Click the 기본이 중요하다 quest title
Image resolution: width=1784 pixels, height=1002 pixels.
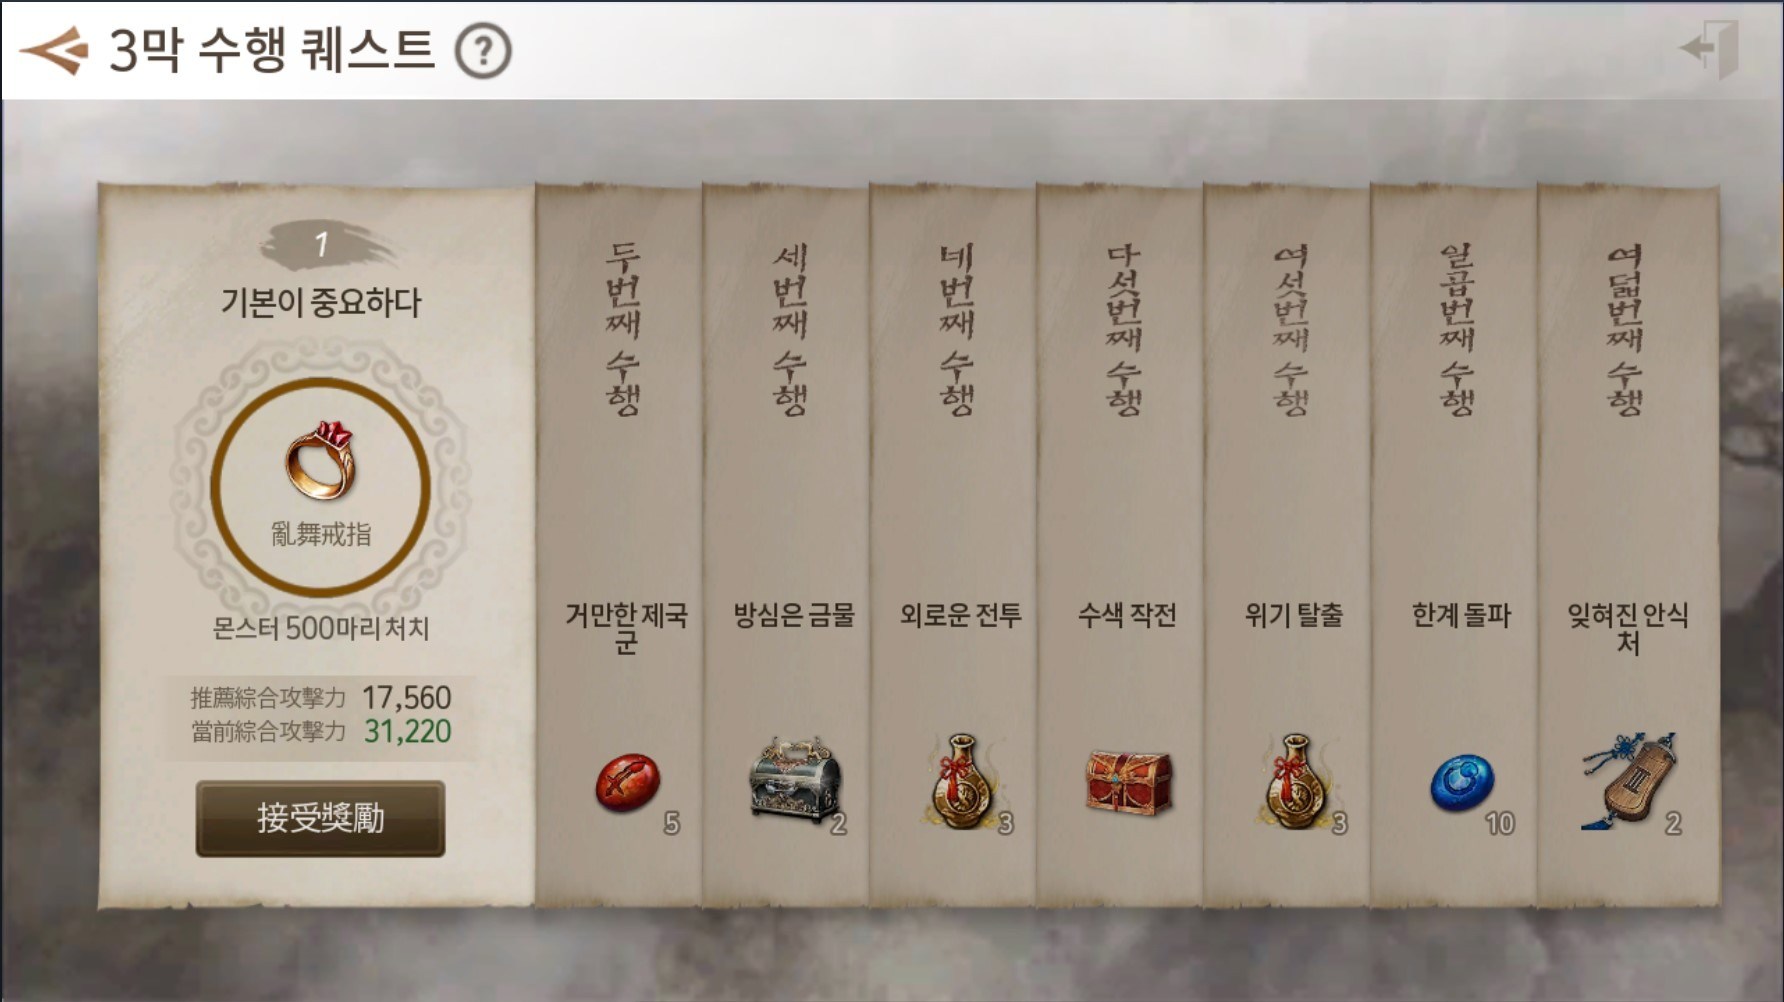pyautogui.click(x=321, y=302)
